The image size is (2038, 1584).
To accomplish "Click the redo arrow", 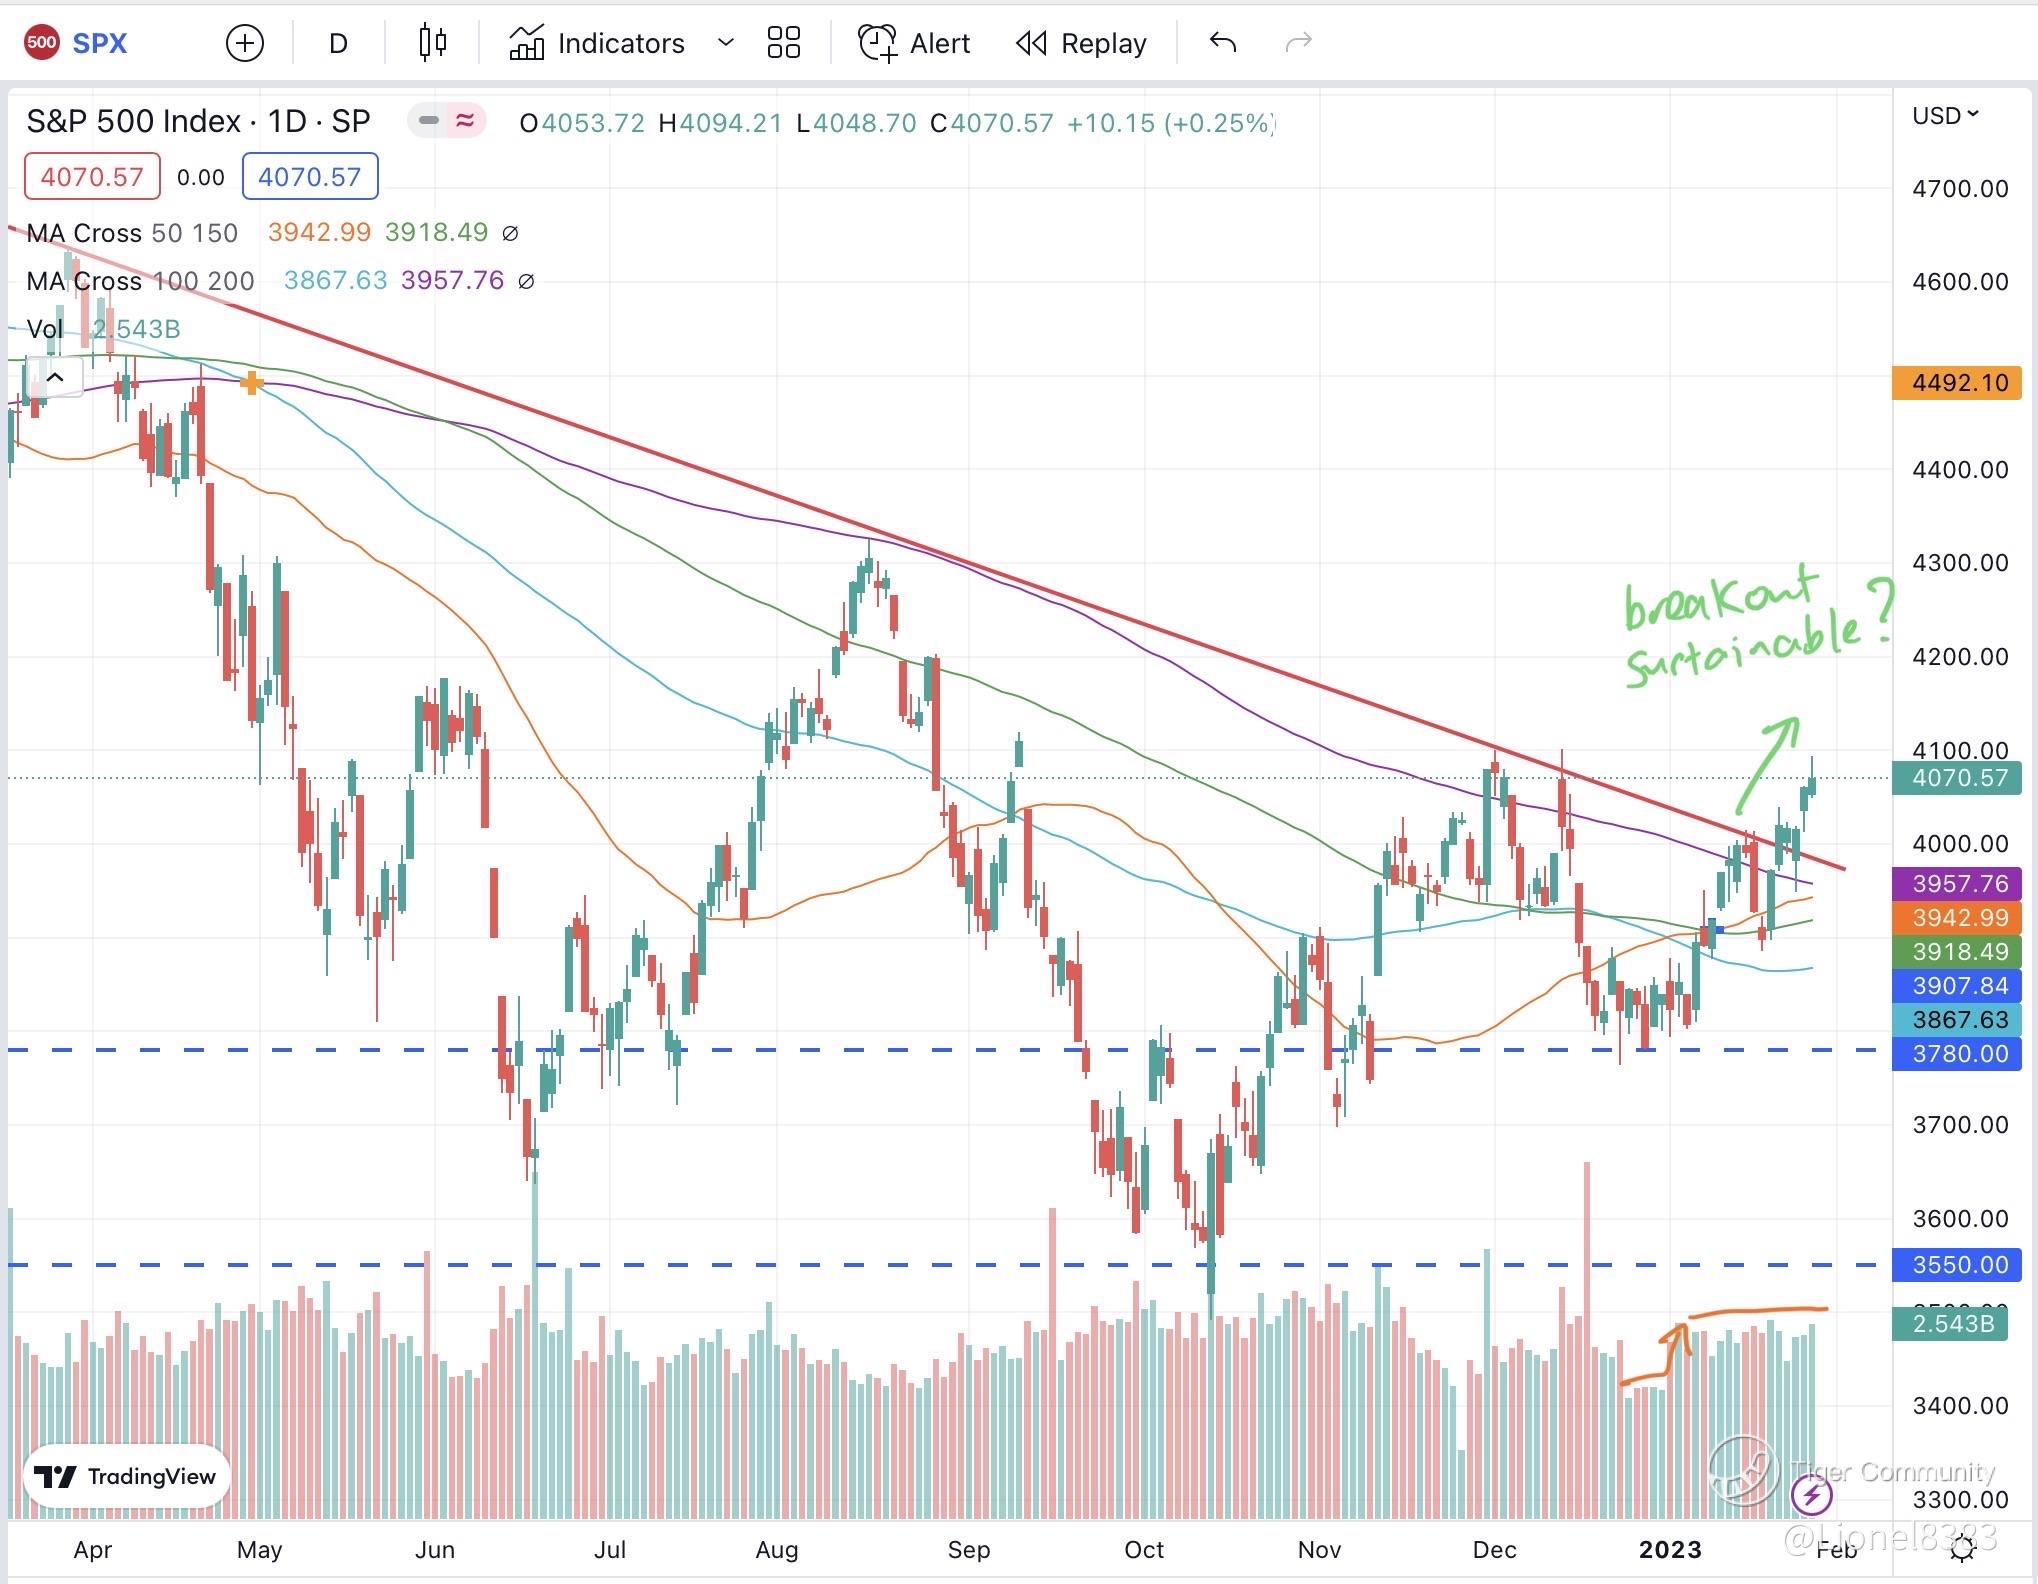I will (1298, 43).
